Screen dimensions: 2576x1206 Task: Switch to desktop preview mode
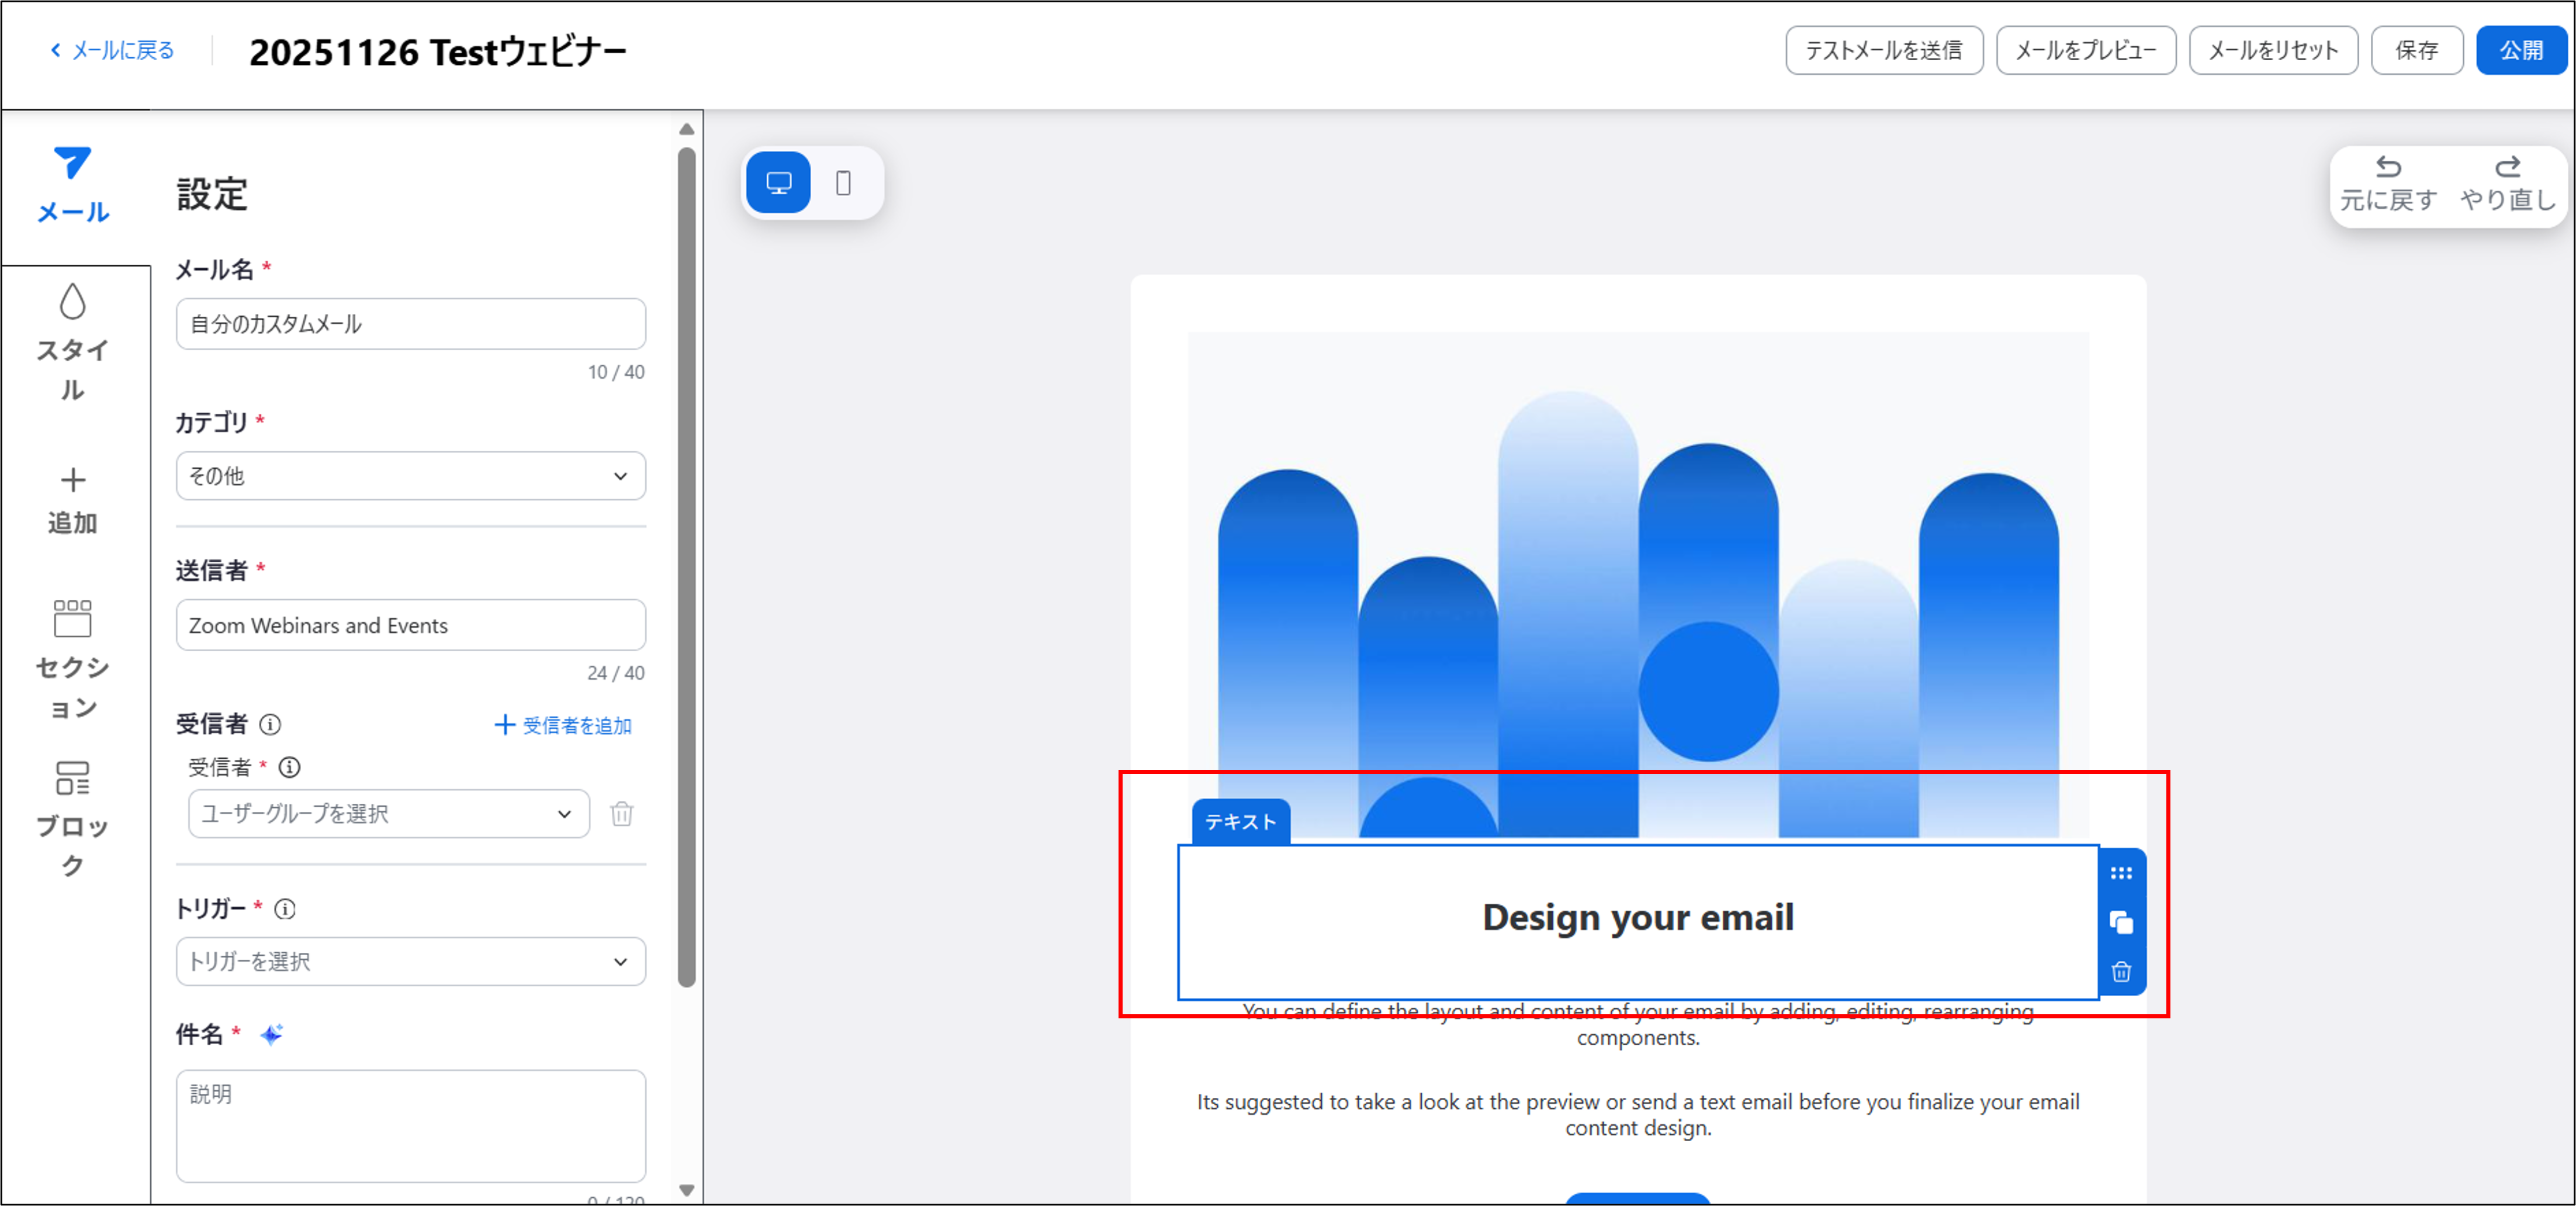coord(778,183)
